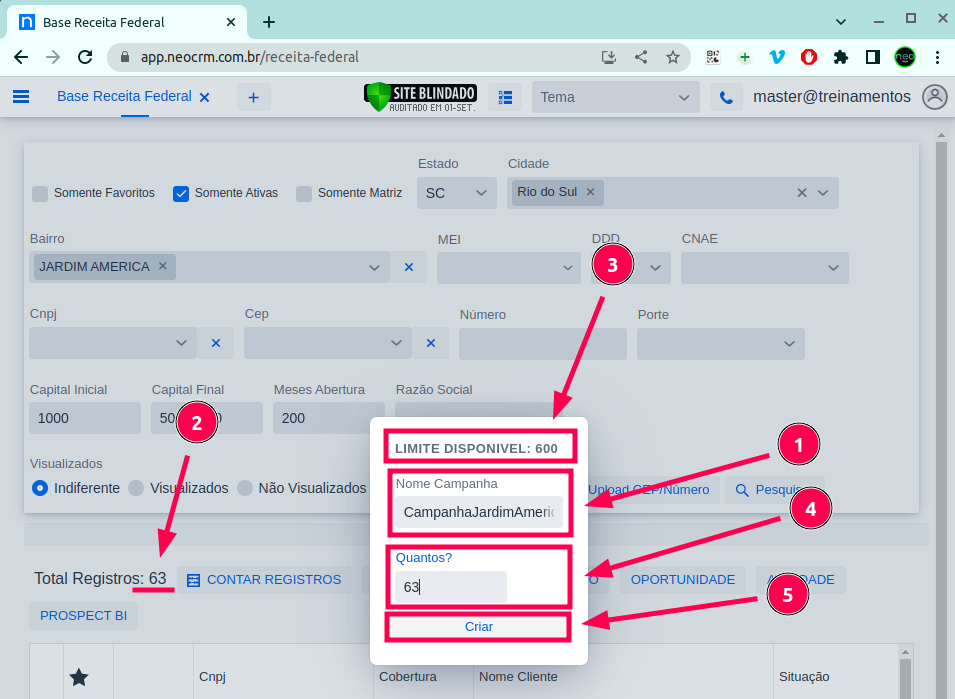Bookmark page with browser star icon
This screenshot has height=699, width=955.
point(673,57)
